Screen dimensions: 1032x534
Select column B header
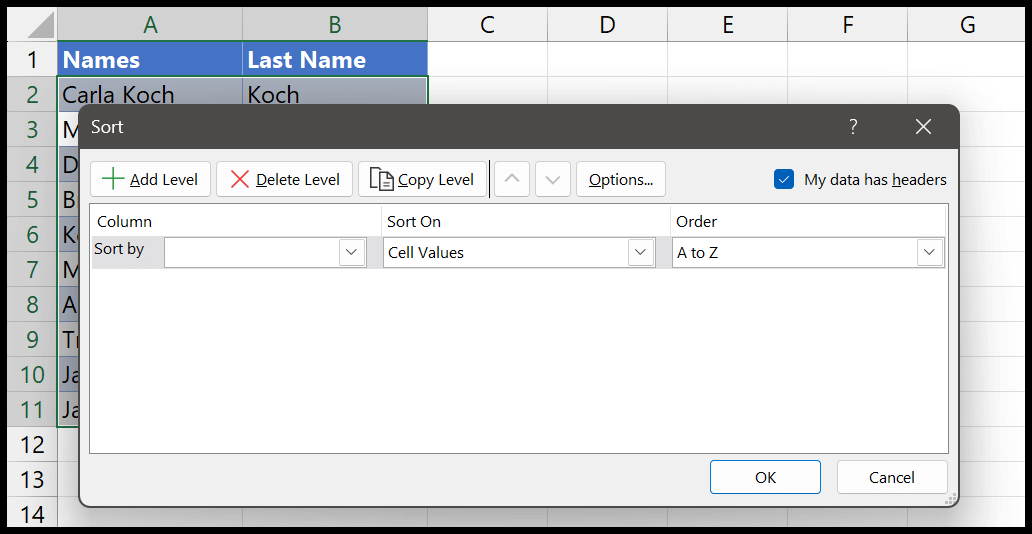click(x=335, y=25)
